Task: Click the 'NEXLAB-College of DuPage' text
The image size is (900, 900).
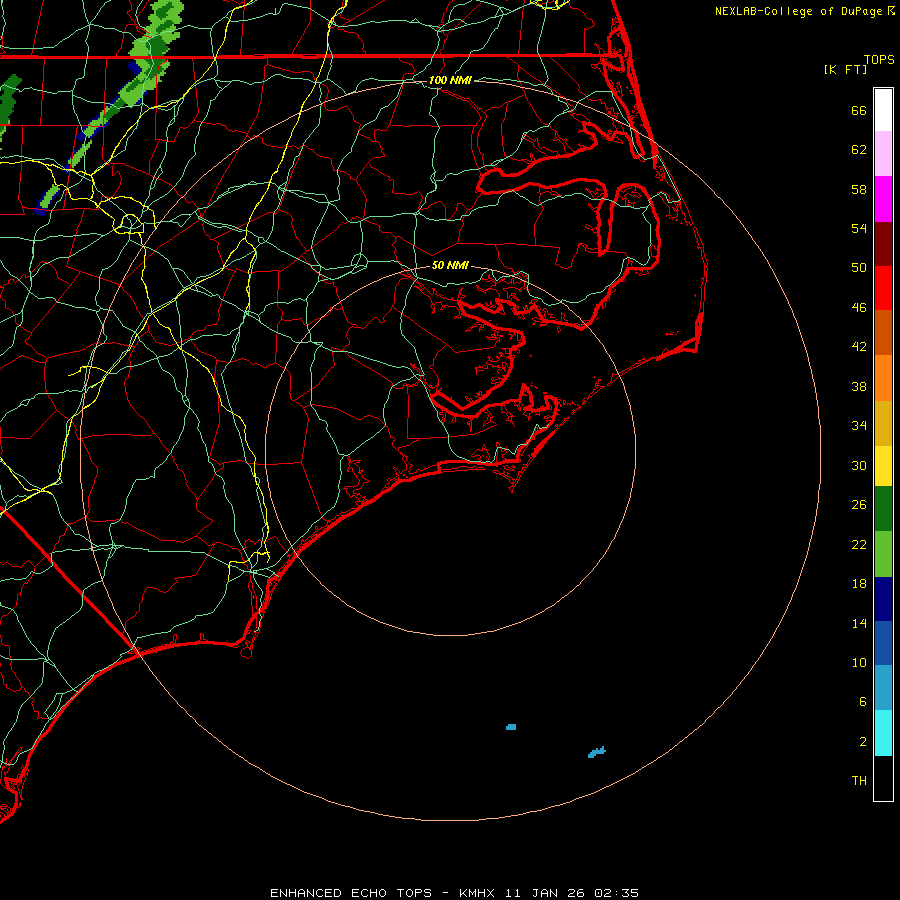Action: point(798,11)
